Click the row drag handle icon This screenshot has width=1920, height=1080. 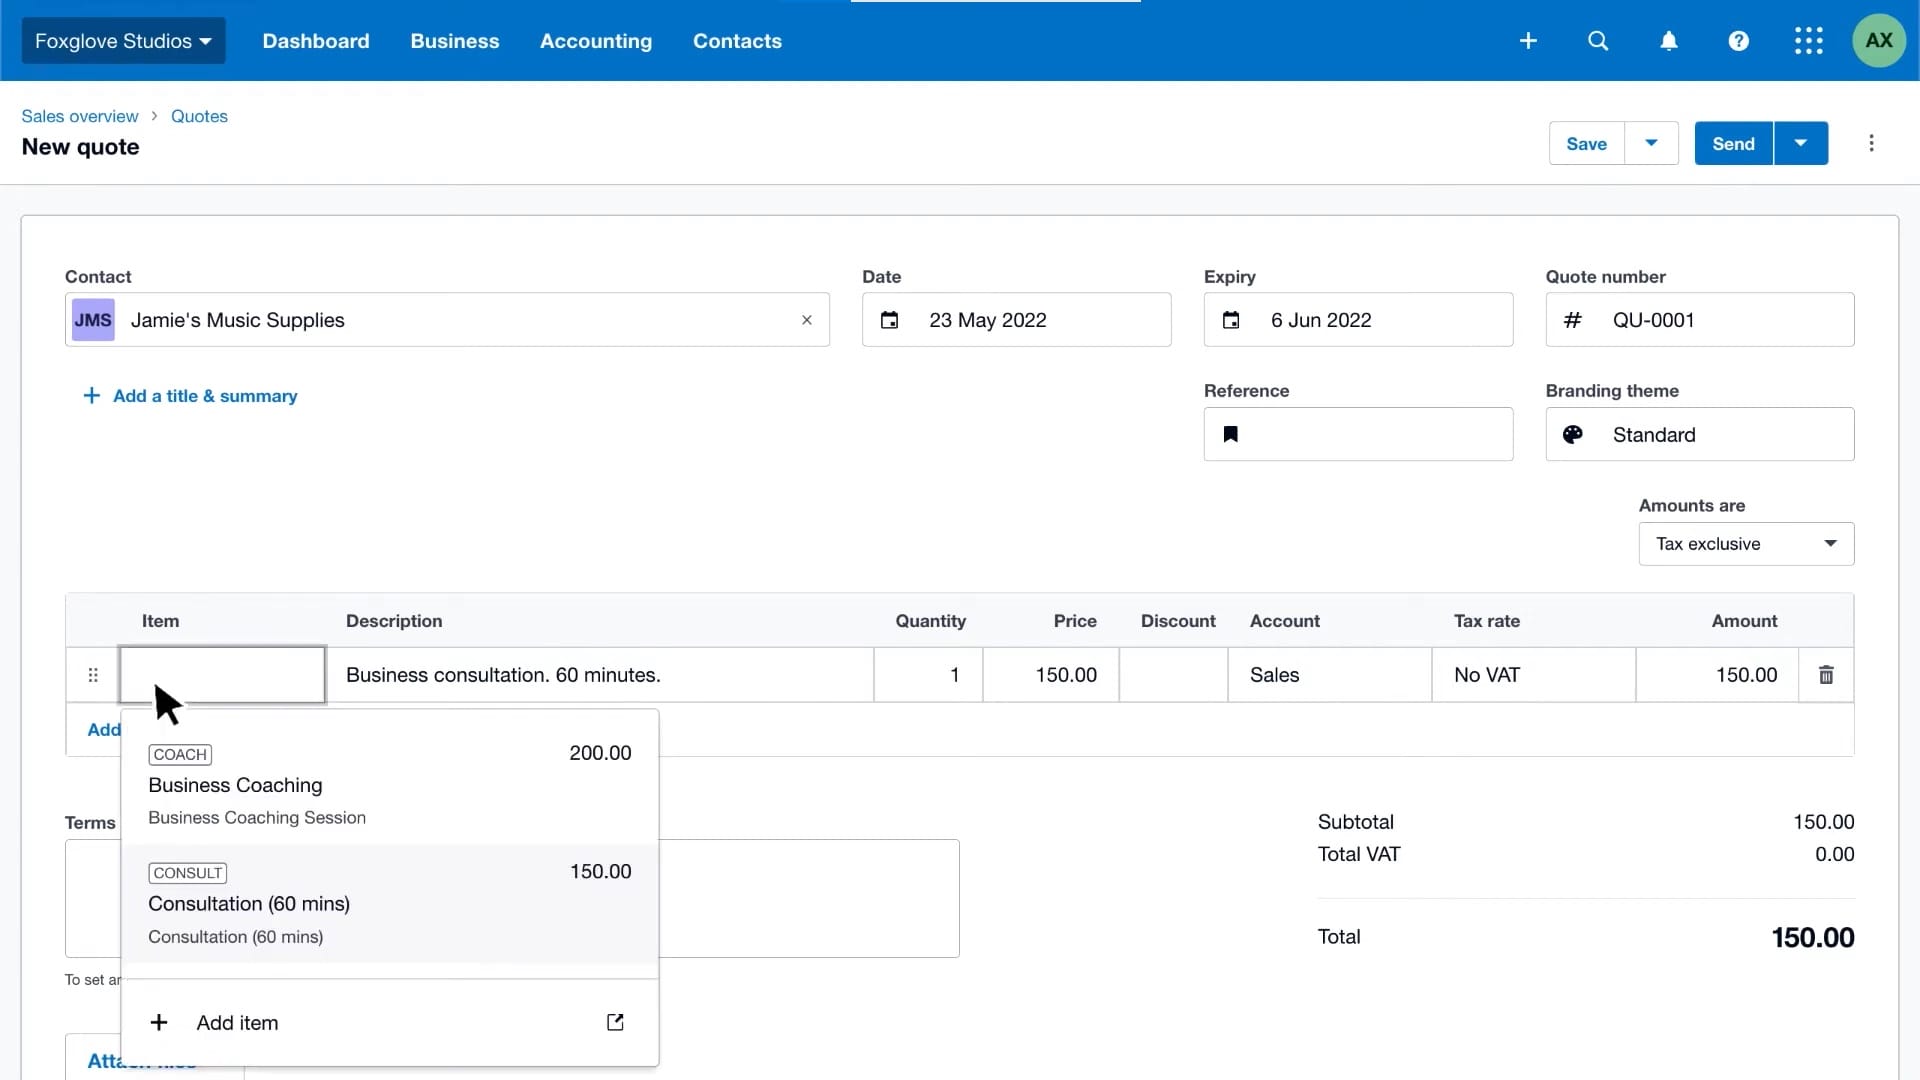click(x=93, y=675)
